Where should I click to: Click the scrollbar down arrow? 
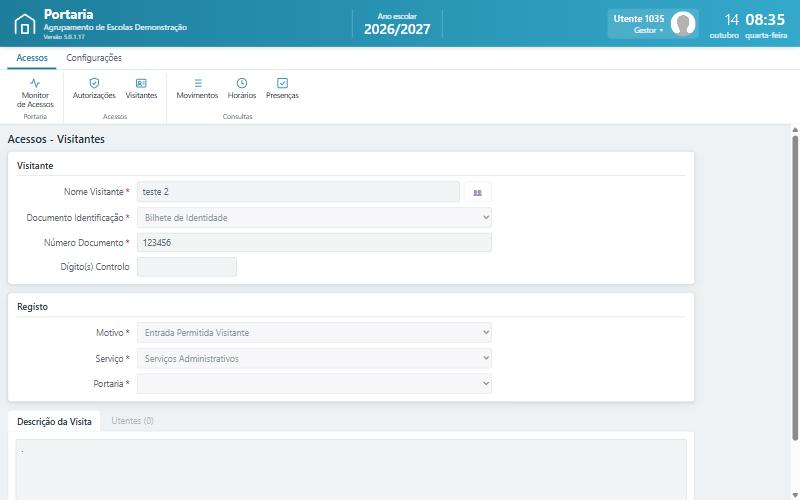point(795,495)
